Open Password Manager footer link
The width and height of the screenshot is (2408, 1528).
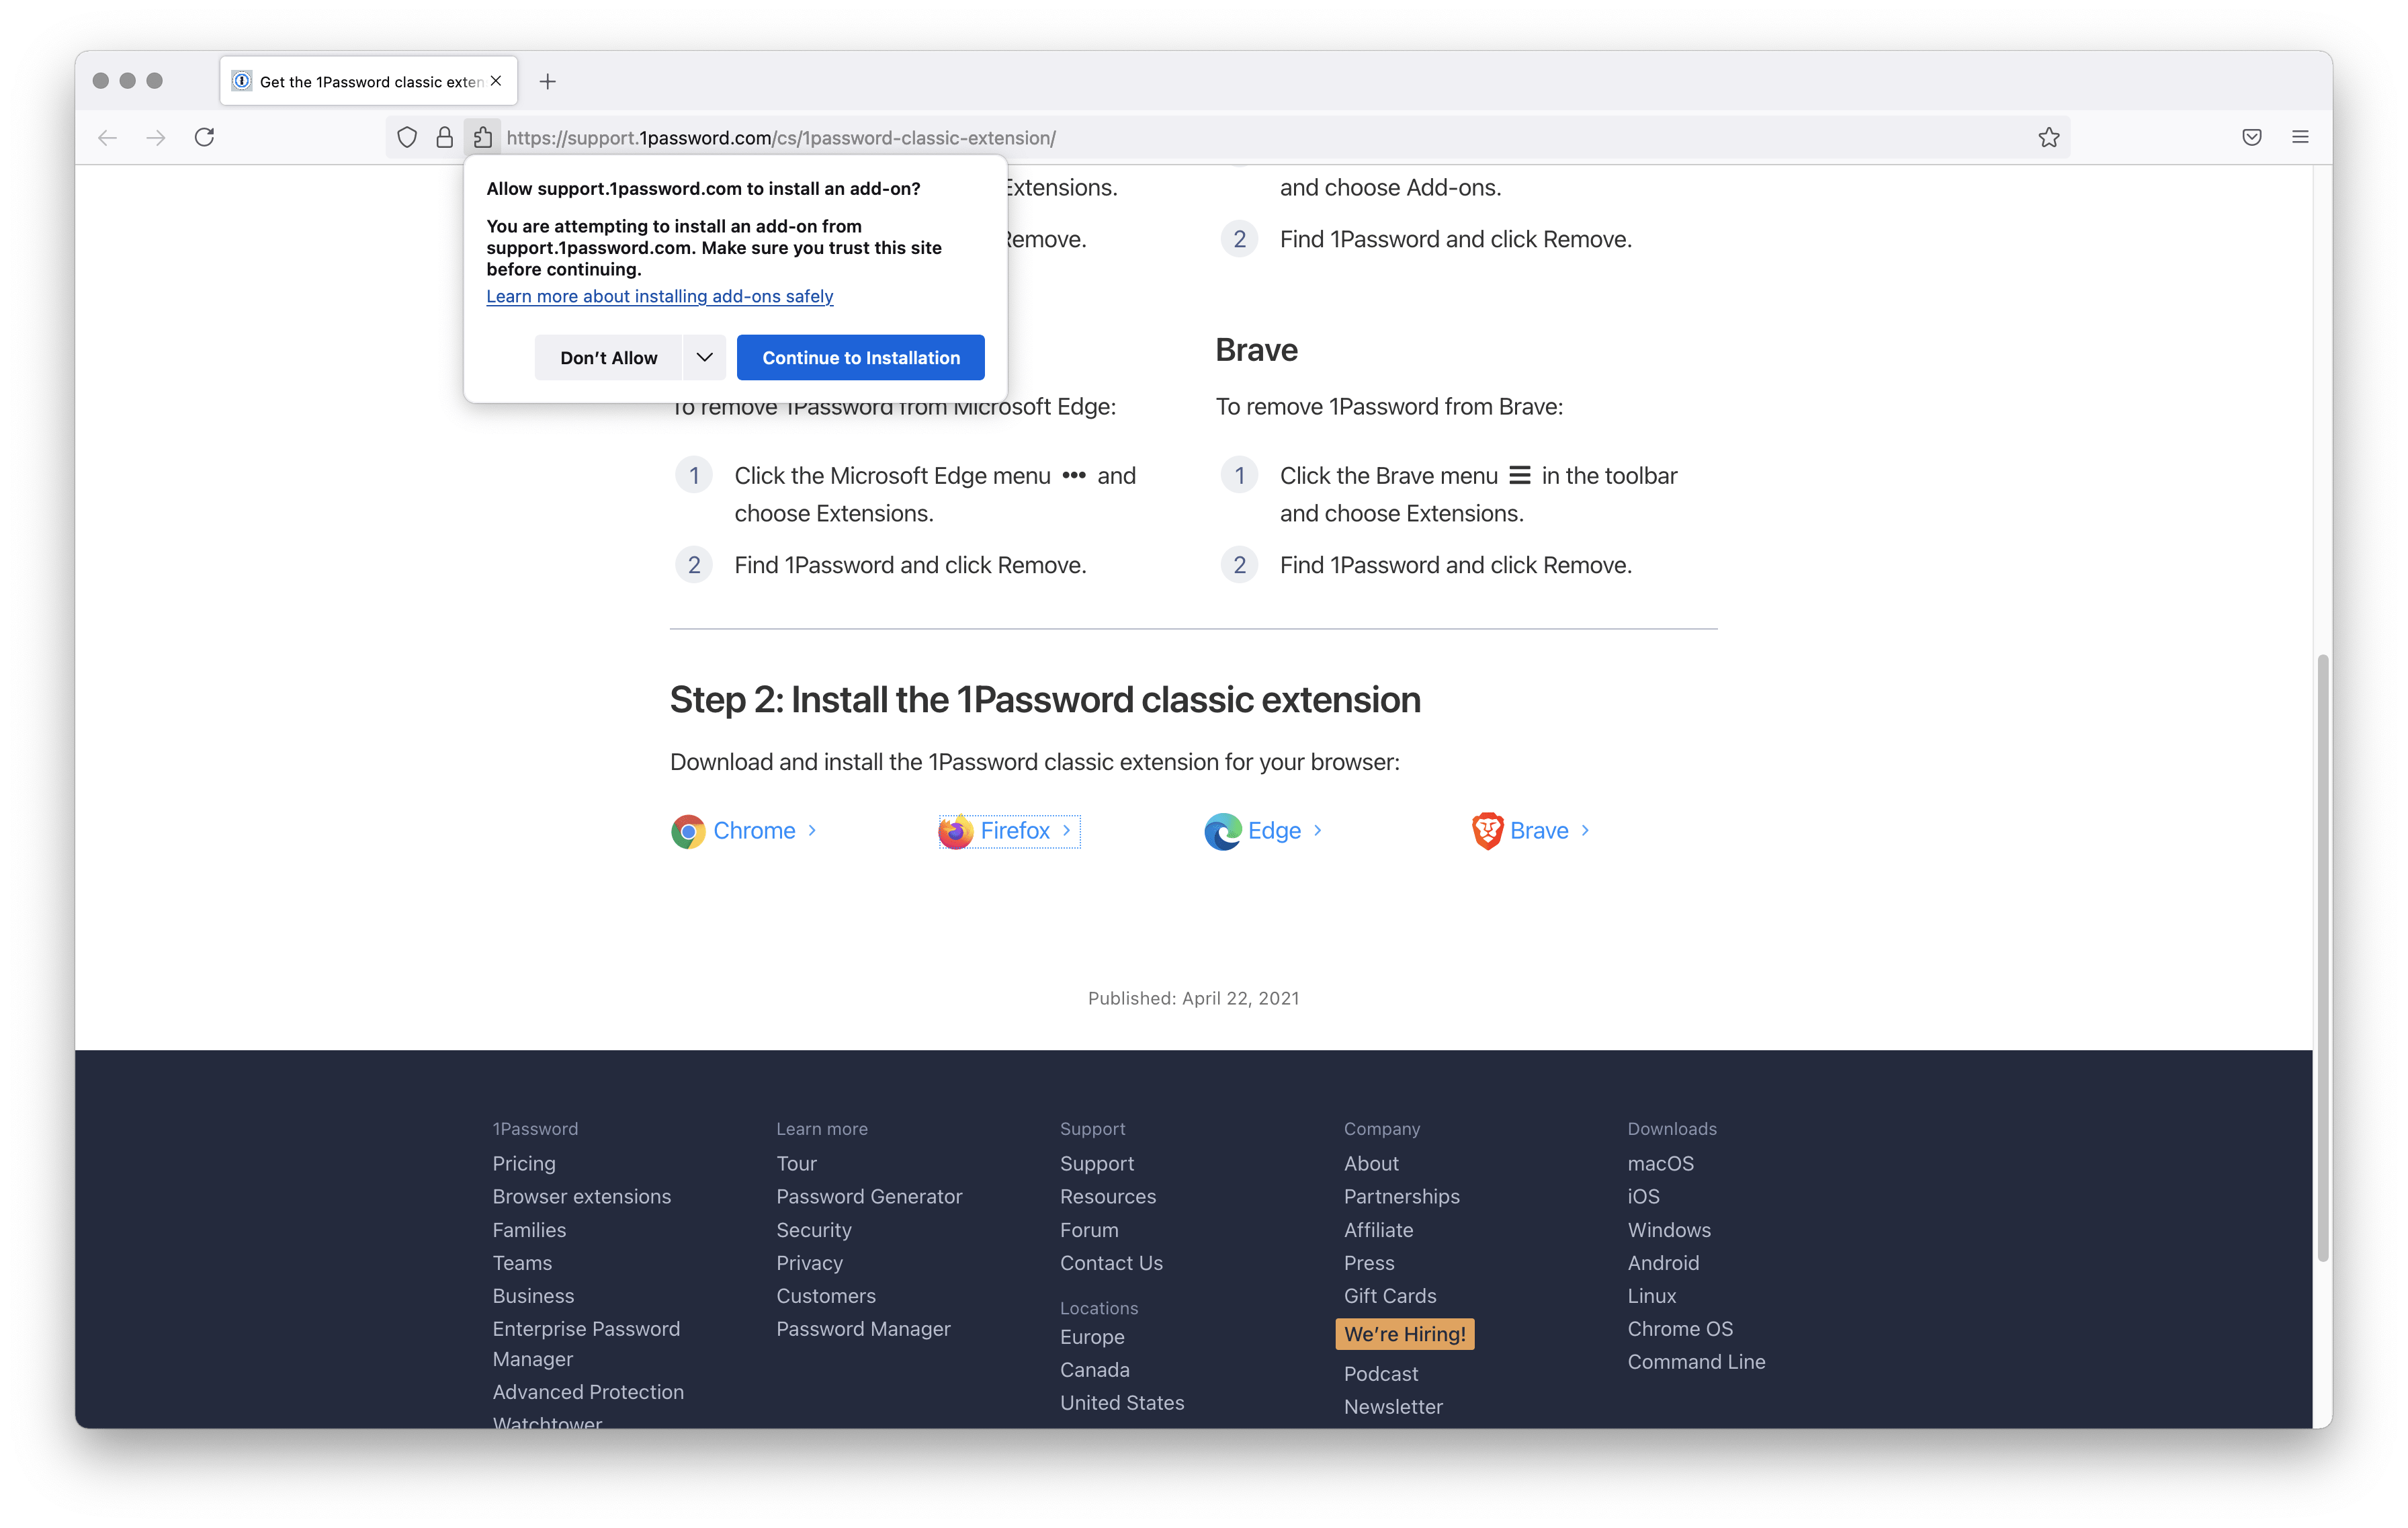tap(864, 1329)
